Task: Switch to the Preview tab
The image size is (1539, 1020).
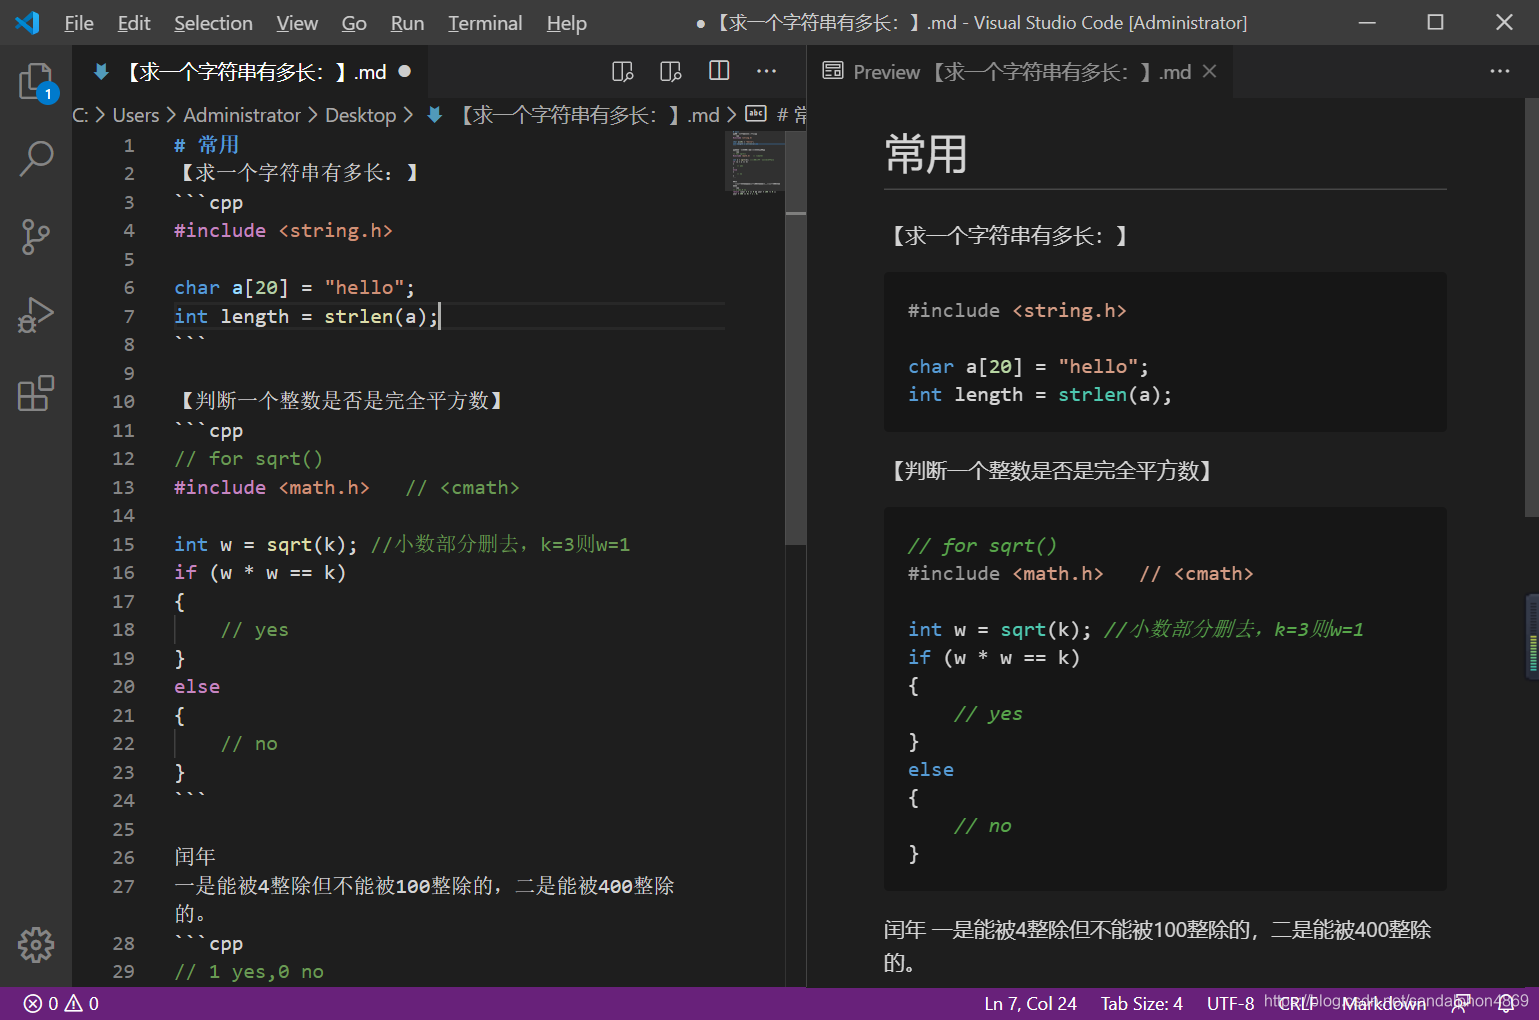Action: point(1019,71)
